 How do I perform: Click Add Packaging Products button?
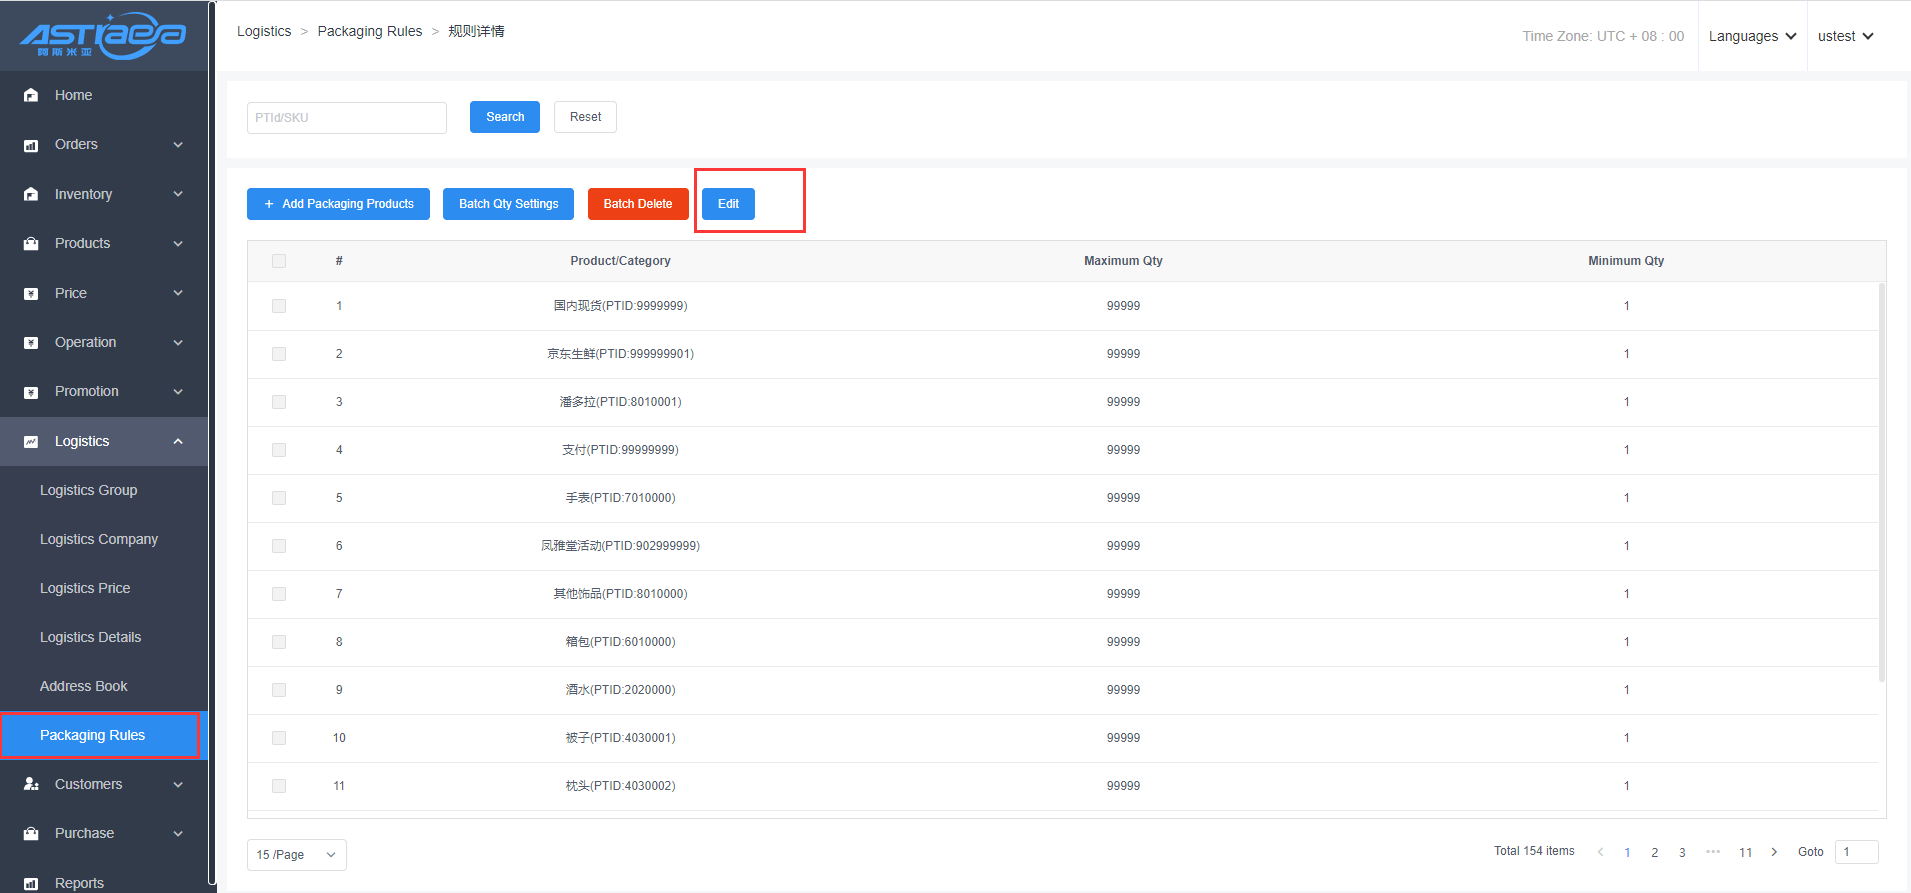[x=338, y=204]
